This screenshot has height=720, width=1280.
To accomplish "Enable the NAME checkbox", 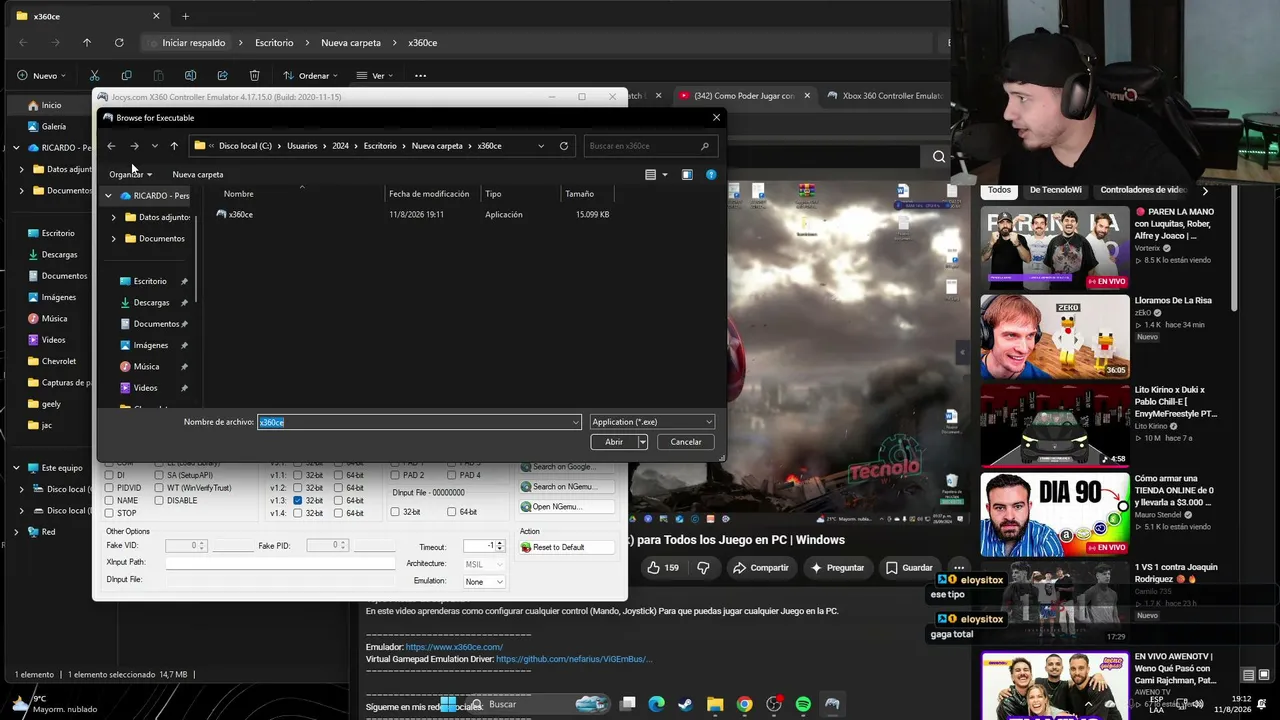I will (x=110, y=500).
